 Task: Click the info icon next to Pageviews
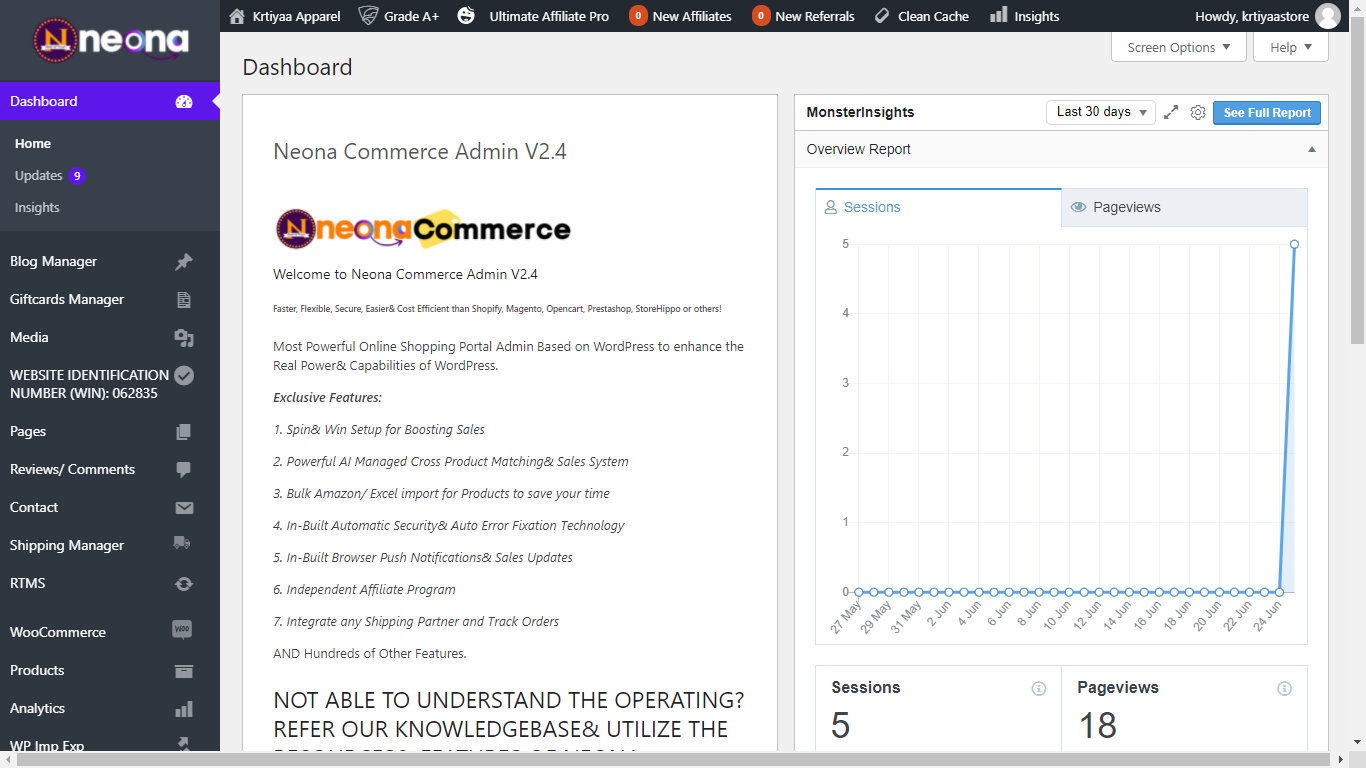(1285, 688)
